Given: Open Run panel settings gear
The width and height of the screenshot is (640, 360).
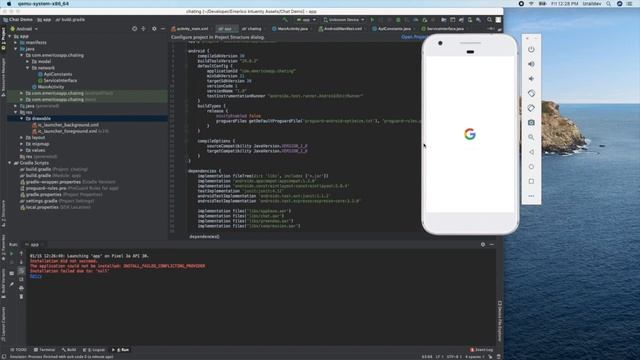Looking at the screenshot, I should [483, 244].
